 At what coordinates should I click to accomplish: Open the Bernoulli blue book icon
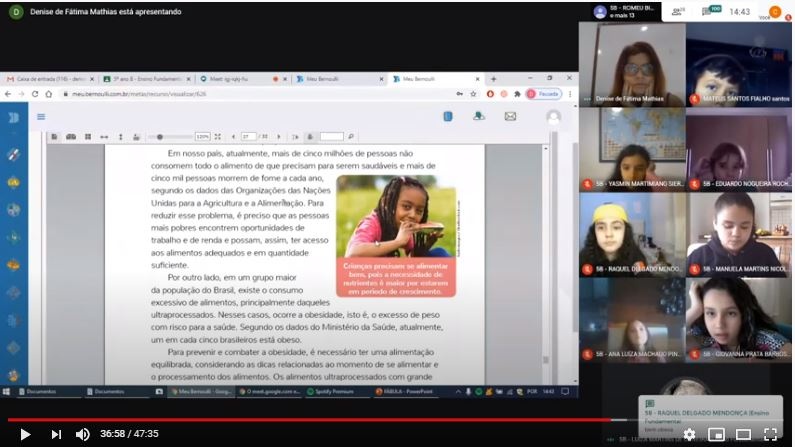448,117
